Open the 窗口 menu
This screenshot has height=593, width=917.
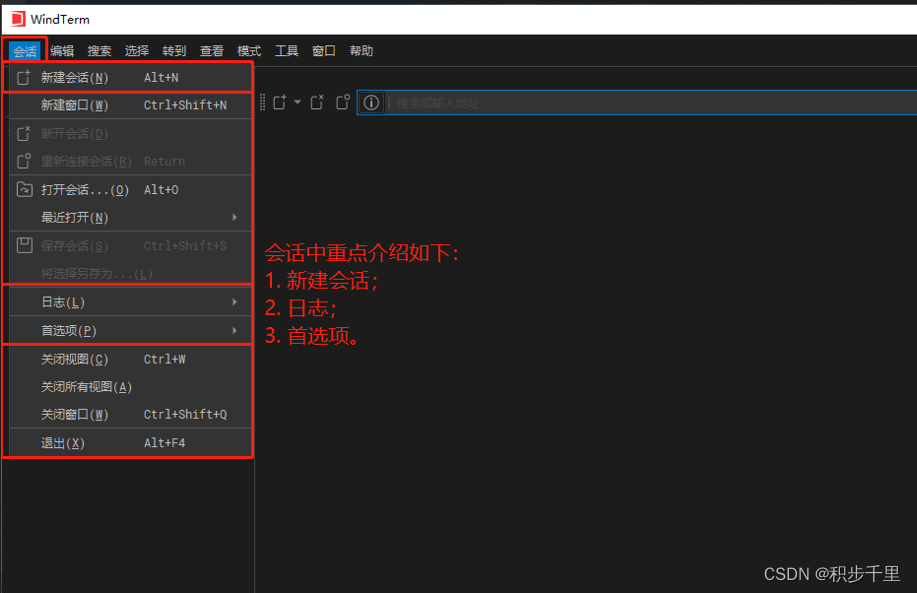point(324,51)
